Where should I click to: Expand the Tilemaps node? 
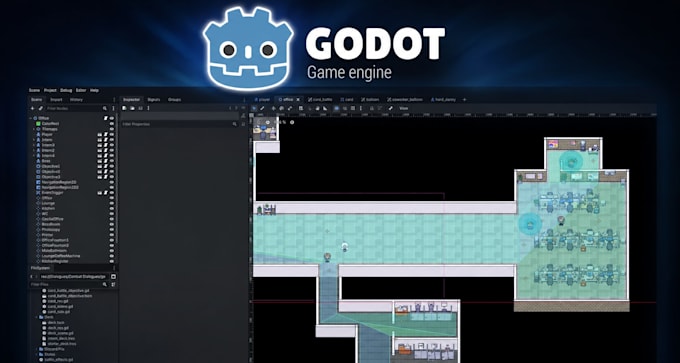pos(34,129)
